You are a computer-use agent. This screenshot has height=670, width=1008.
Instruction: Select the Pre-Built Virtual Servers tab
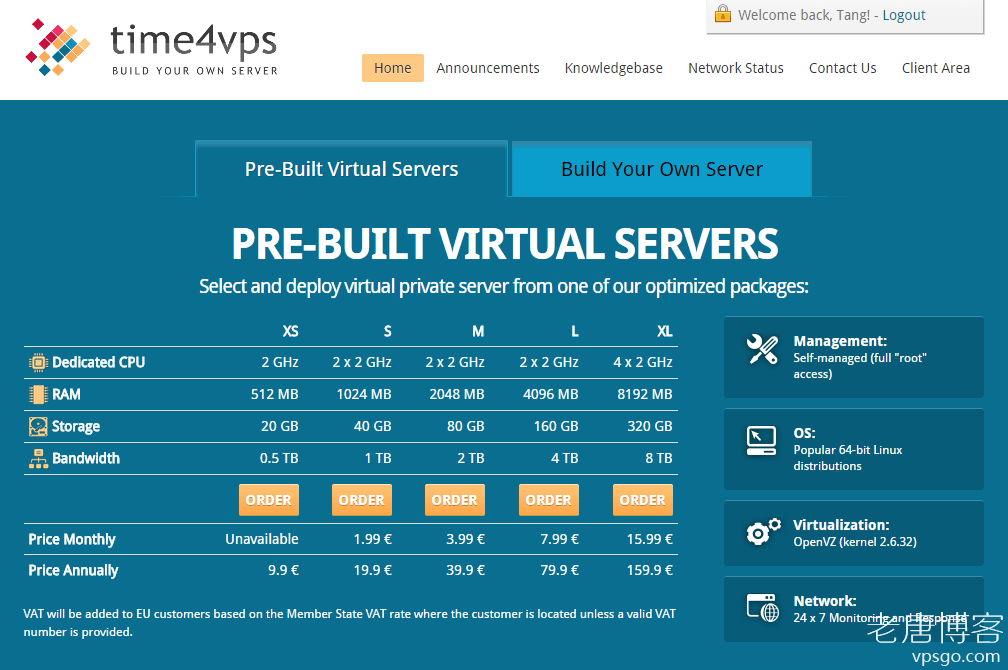(x=352, y=169)
